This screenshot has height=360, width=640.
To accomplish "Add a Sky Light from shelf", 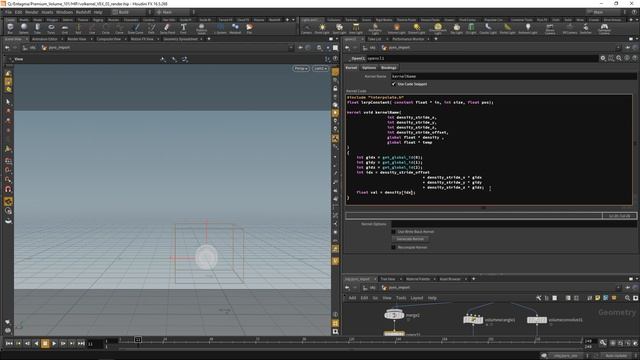I will 456,29.
